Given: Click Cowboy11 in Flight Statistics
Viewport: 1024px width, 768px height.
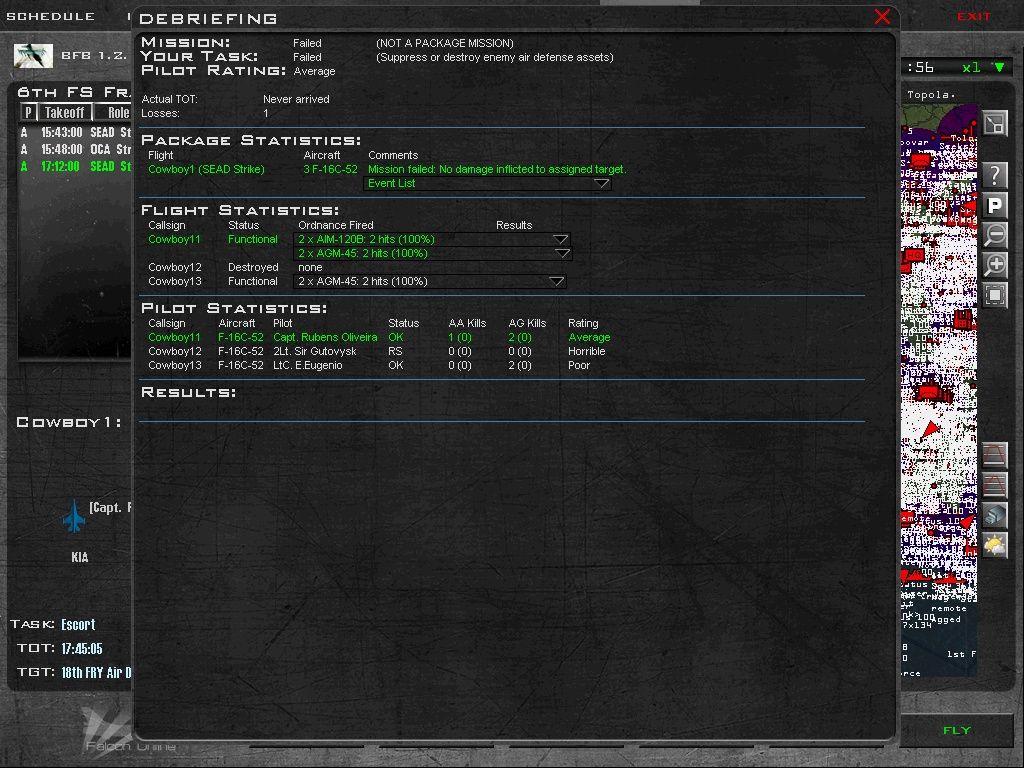Looking at the screenshot, I should 174,239.
